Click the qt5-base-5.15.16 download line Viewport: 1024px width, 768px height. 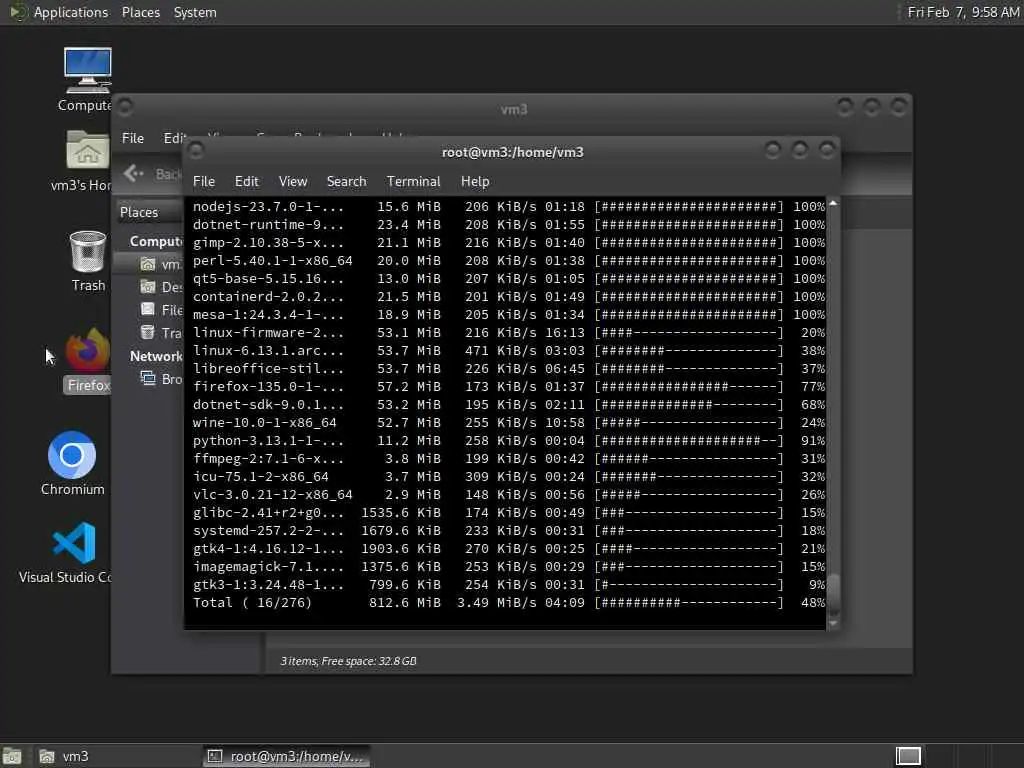click(509, 278)
